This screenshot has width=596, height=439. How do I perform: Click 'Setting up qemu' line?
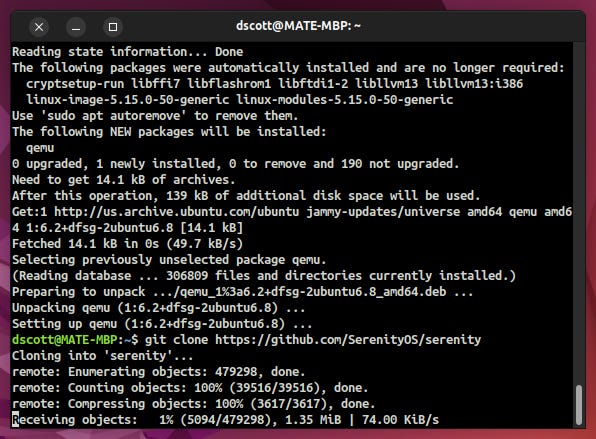[162, 323]
